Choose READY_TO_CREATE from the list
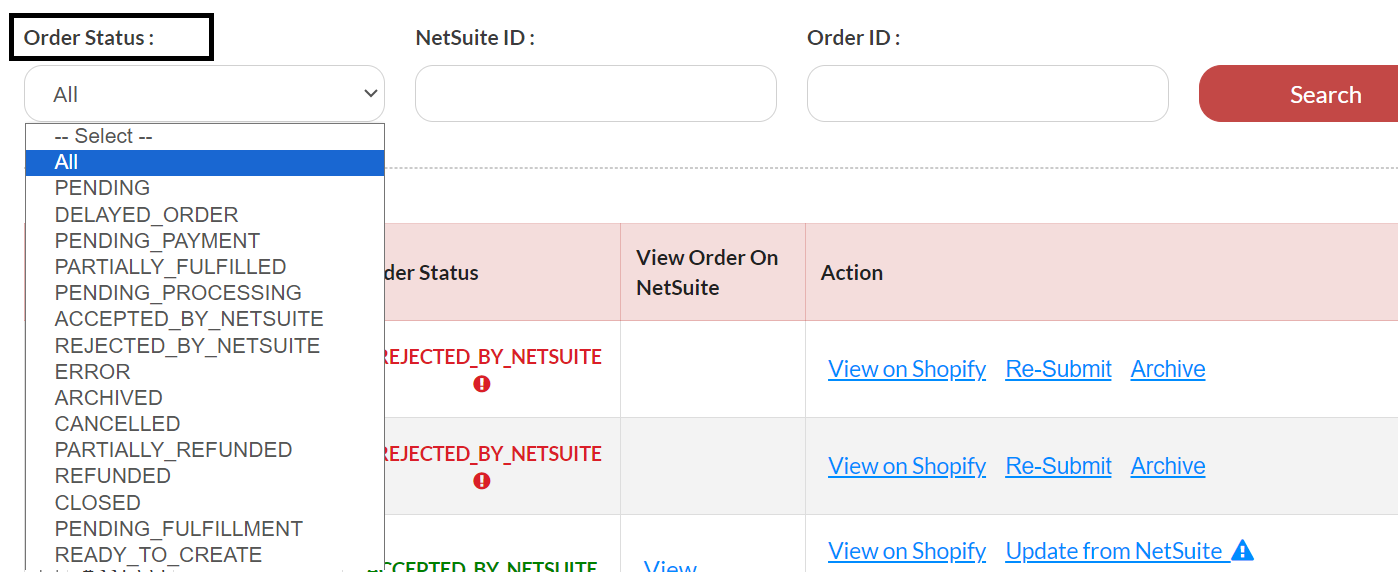Viewport: 1398px width, 572px height. point(158,555)
